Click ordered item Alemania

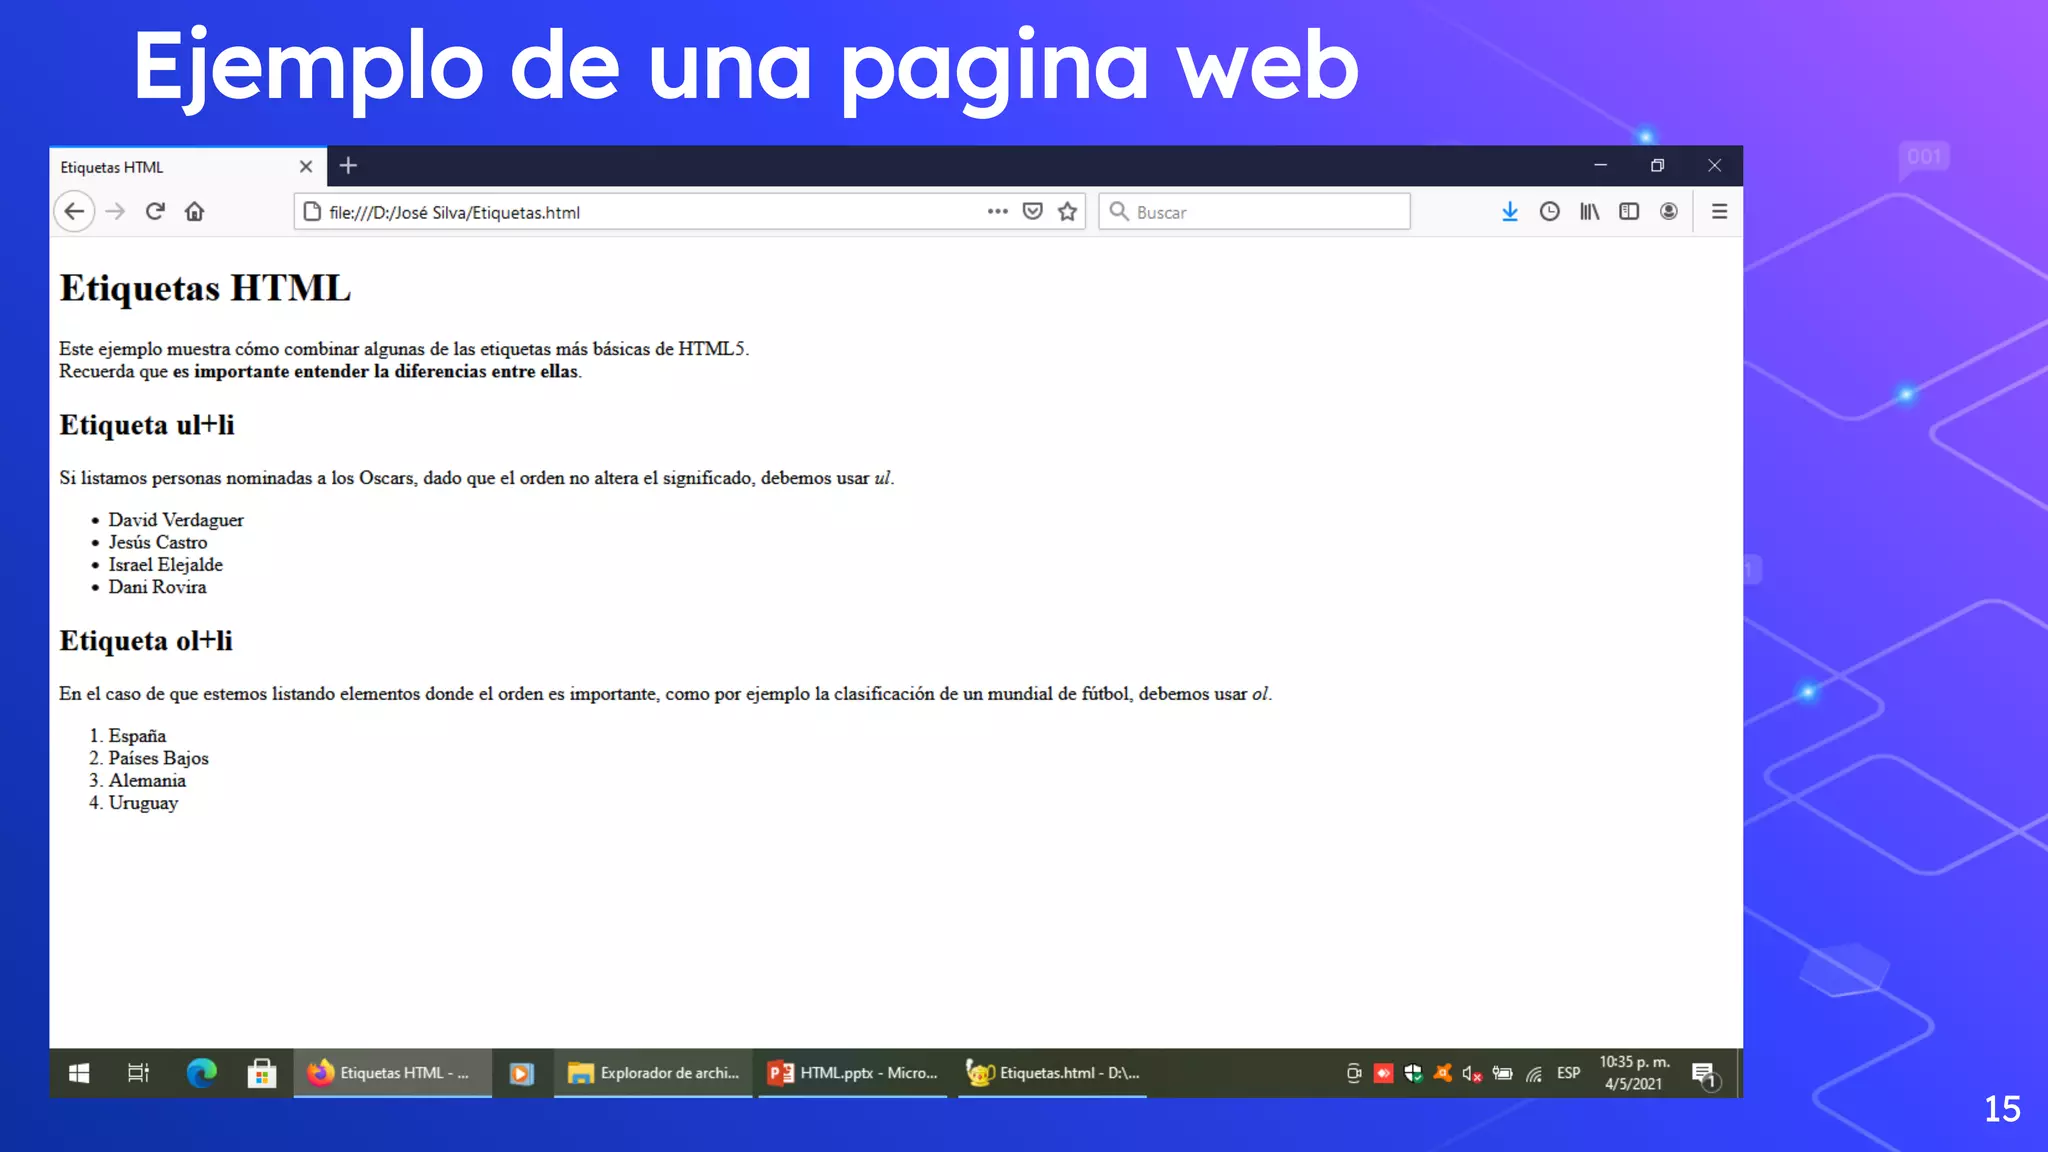(147, 781)
